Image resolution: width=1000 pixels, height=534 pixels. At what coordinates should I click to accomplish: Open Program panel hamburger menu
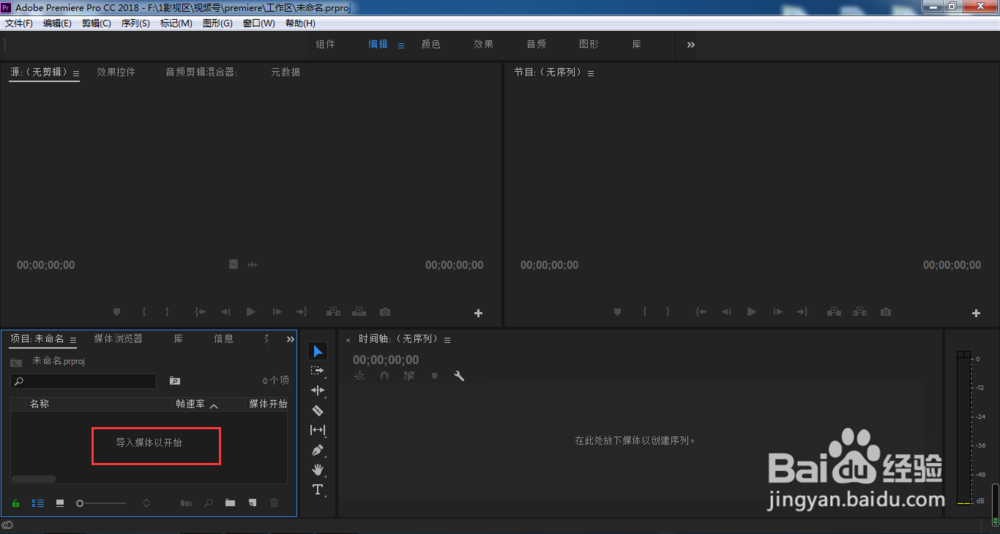point(591,73)
